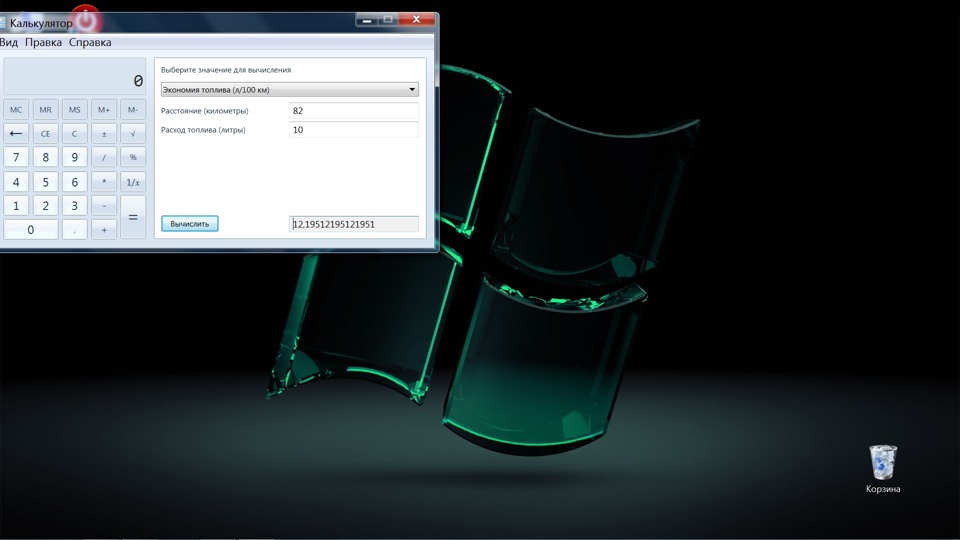Click the addition plus key
This screenshot has width=960, height=540.
point(104,230)
